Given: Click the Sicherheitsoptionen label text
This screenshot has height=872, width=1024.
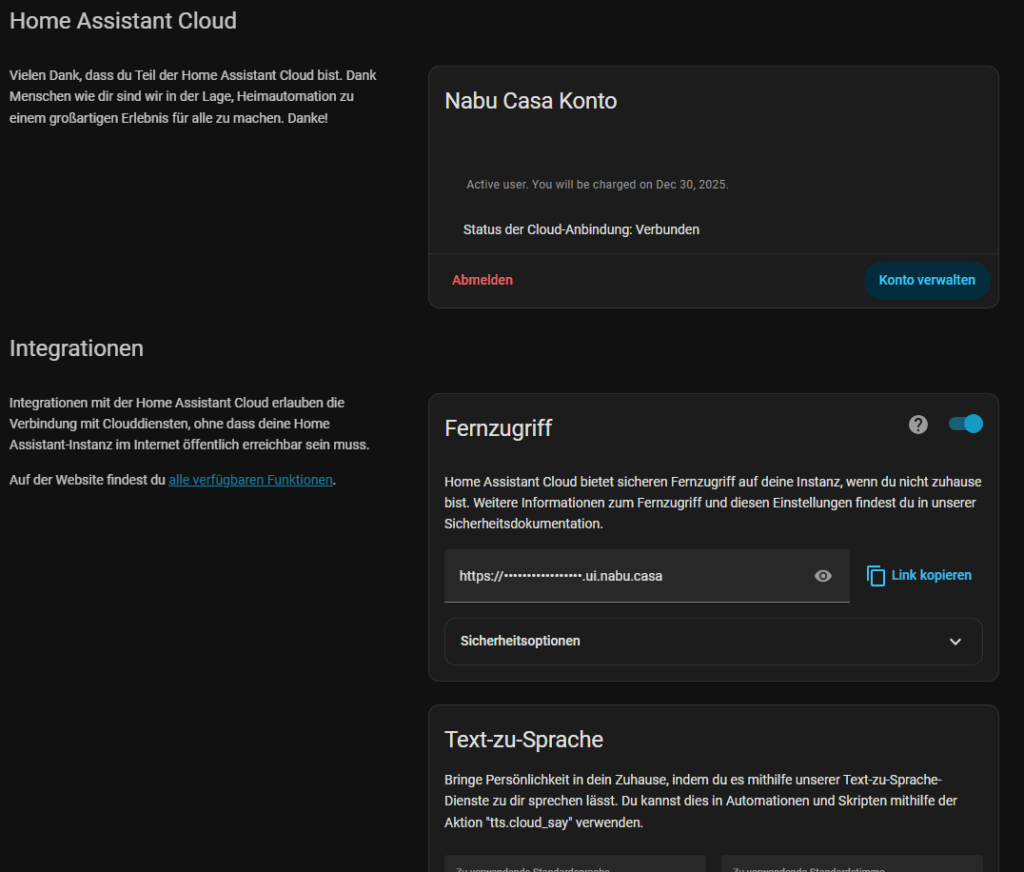Looking at the screenshot, I should coord(520,641).
